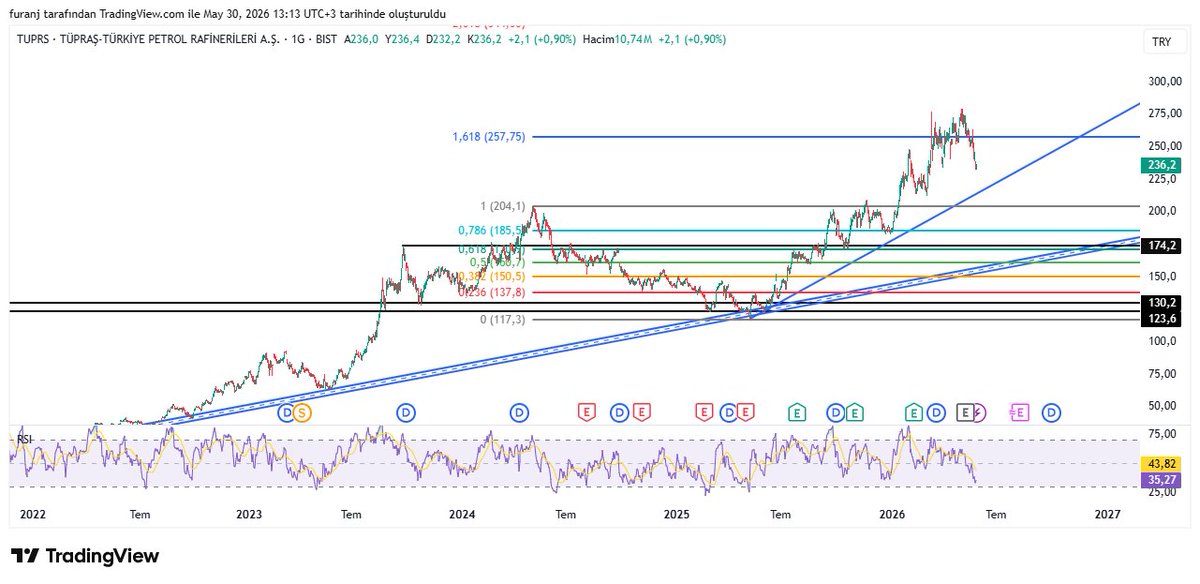Image resolution: width=1200 pixels, height=584 pixels.
Task: Click the D dividend marker after pink E
Action: pyautogui.click(x=1051, y=412)
